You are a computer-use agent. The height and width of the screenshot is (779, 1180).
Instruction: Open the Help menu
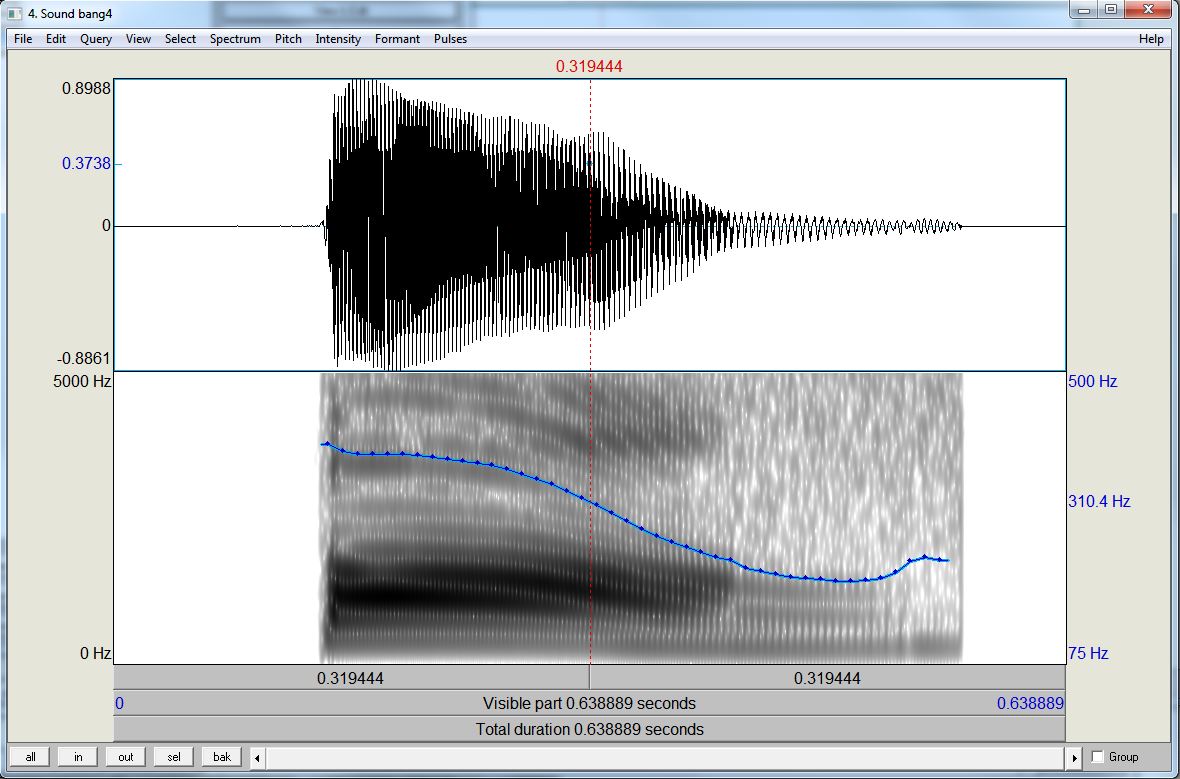(1151, 39)
